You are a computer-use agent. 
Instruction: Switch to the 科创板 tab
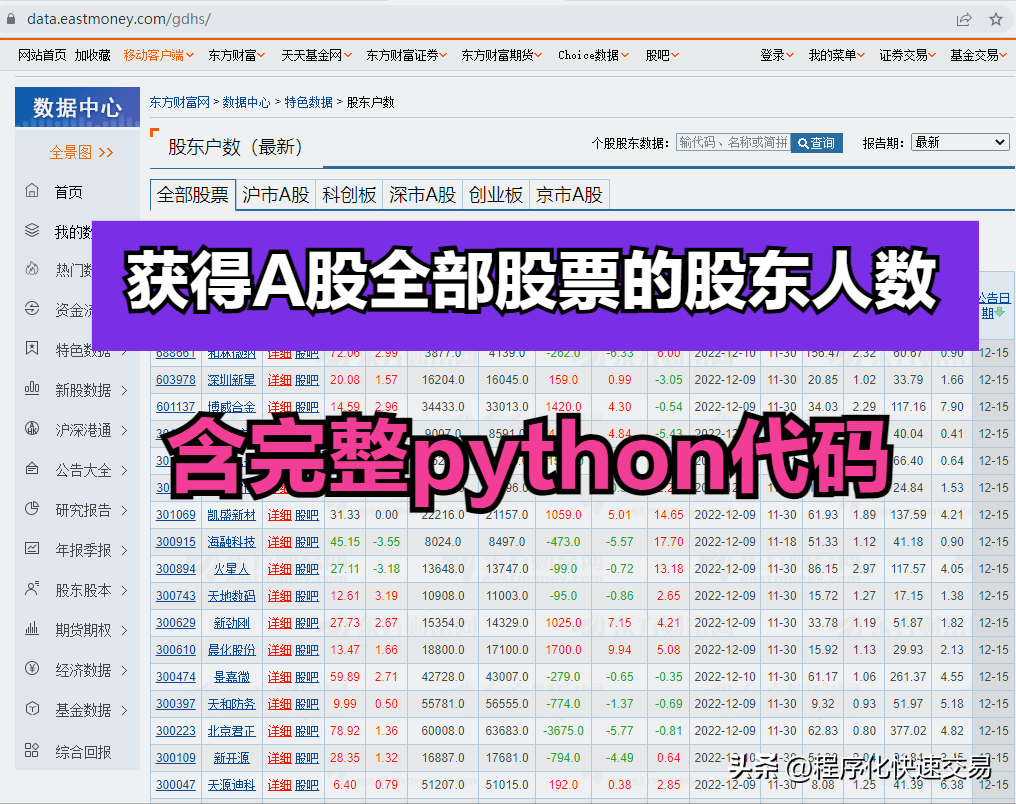(349, 195)
